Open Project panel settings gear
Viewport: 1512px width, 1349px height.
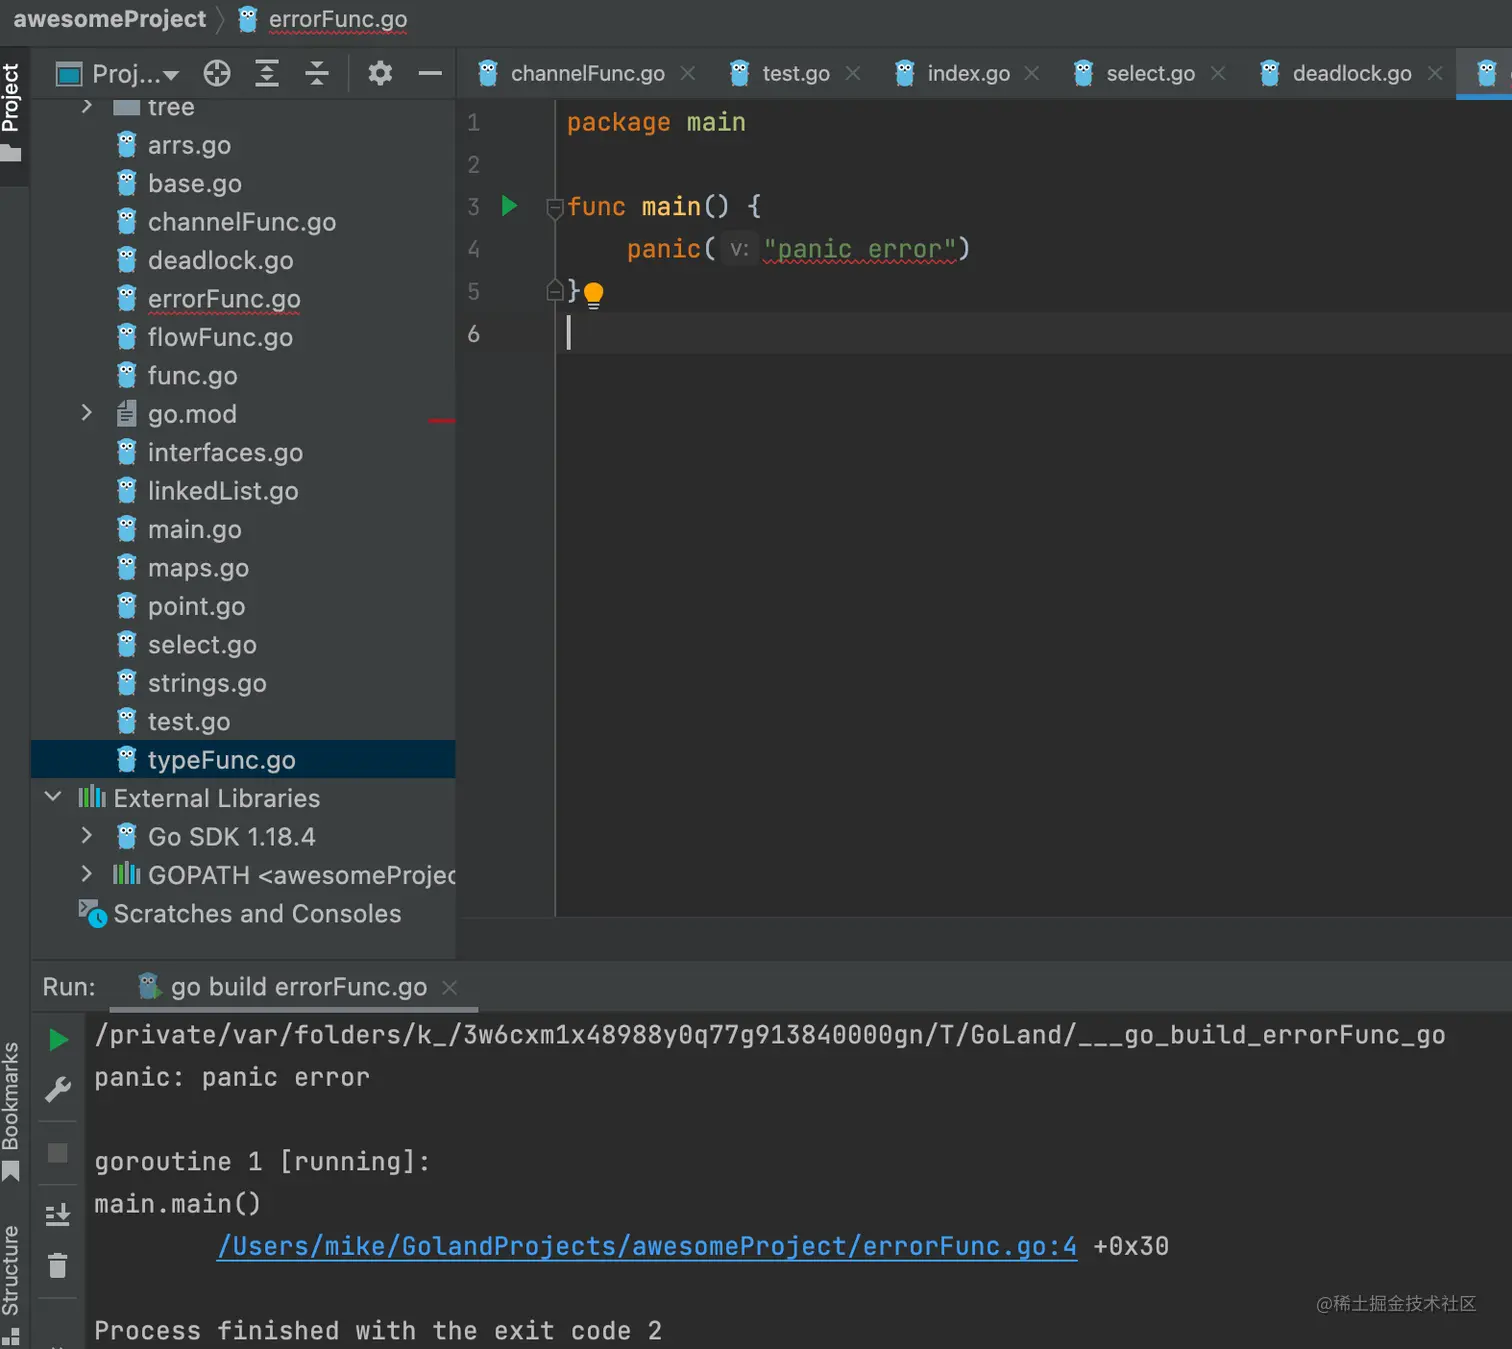(380, 73)
